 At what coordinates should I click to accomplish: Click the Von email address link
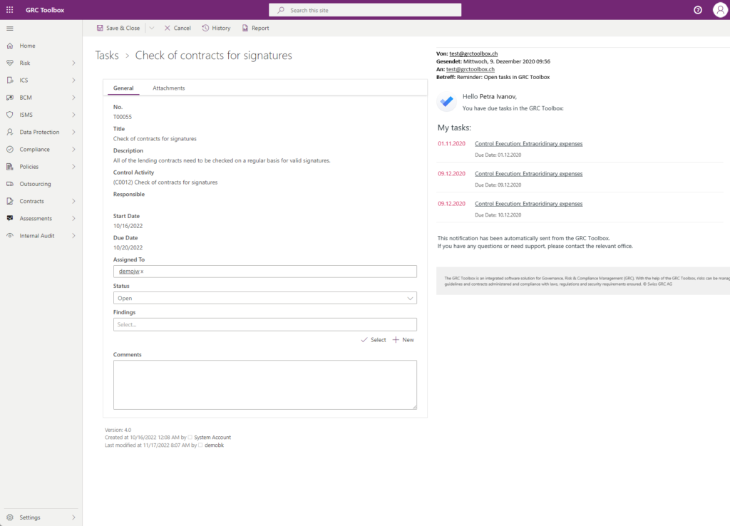click(x=473, y=54)
